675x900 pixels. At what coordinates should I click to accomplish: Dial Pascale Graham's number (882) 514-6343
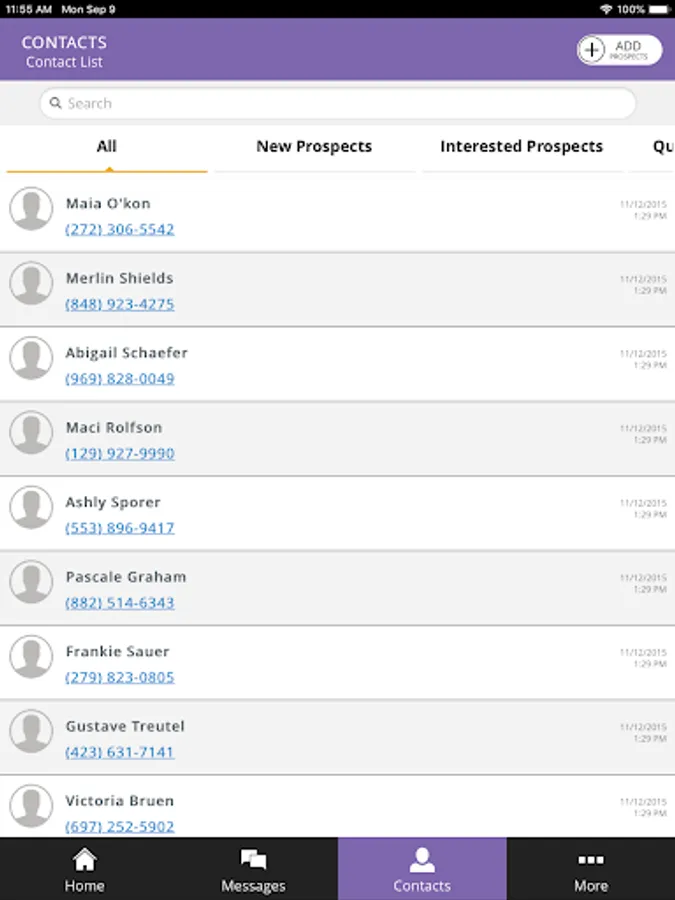(120, 603)
